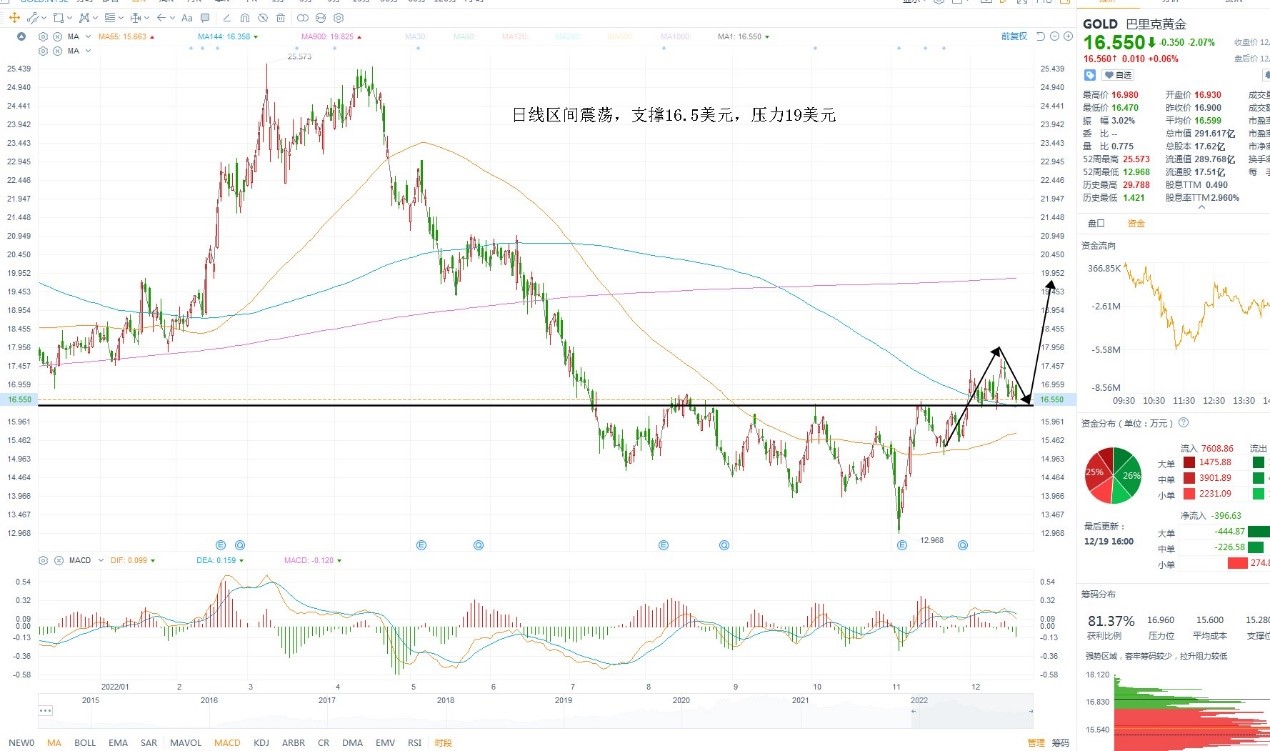The width and height of the screenshot is (1270, 751).
Task: Select the 盘口 tab in right panel
Action: pos(1096,223)
